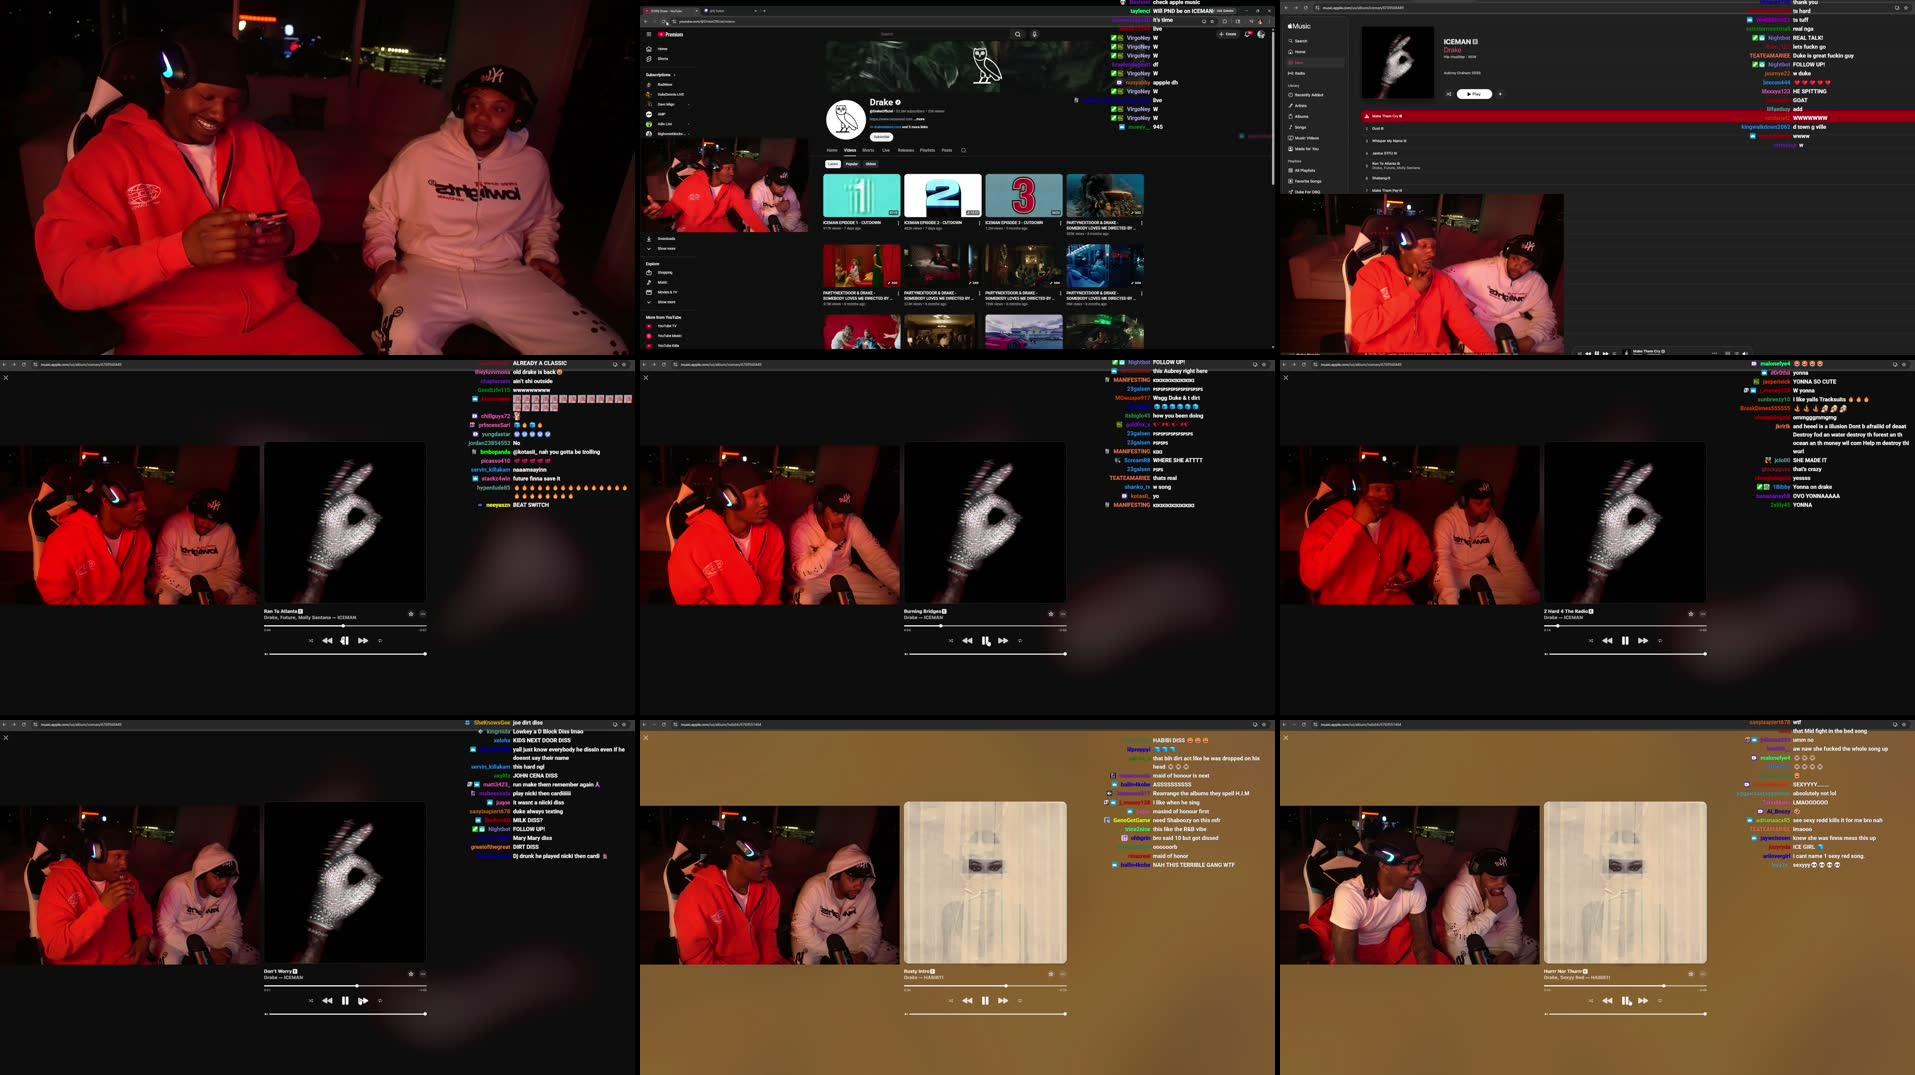Open more options in Ran To Atlanta player
Screen dimensions: 1915x1075
coord(423,614)
